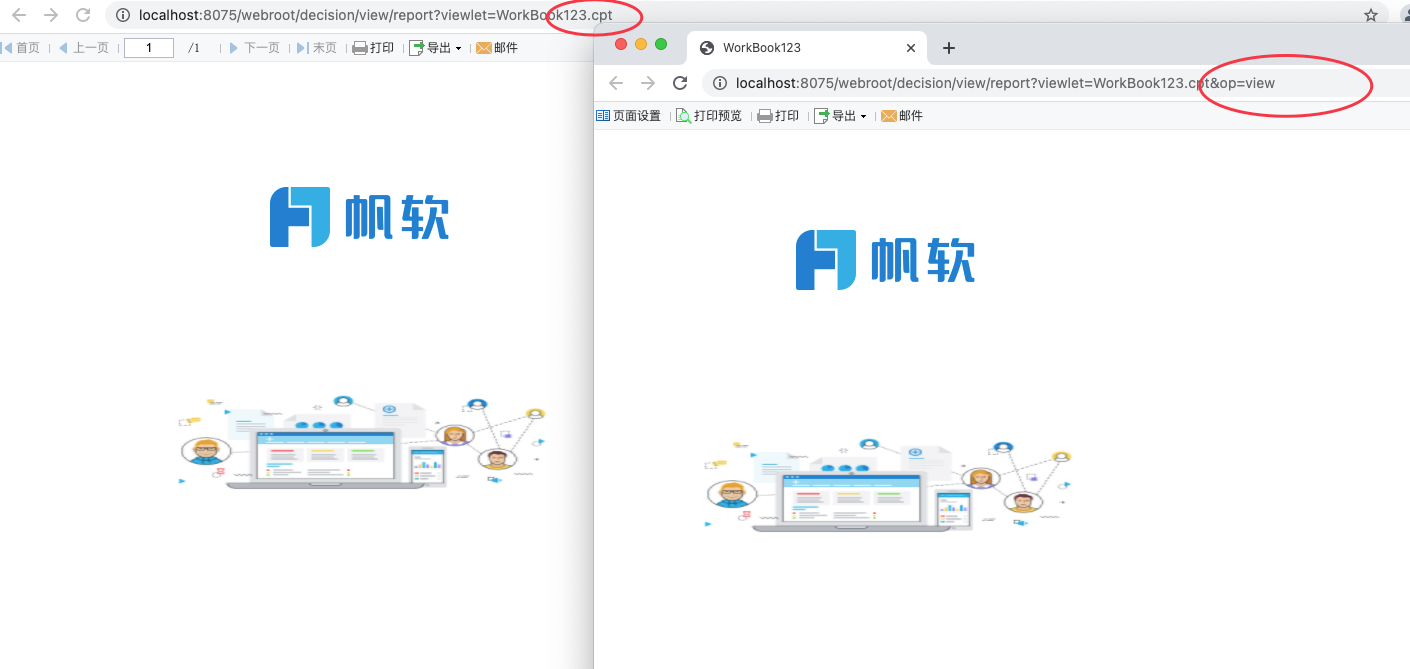Viewport: 1410px width, 669px height.
Task: Click the 帆软 logo in the rear window report
Action: click(x=359, y=217)
